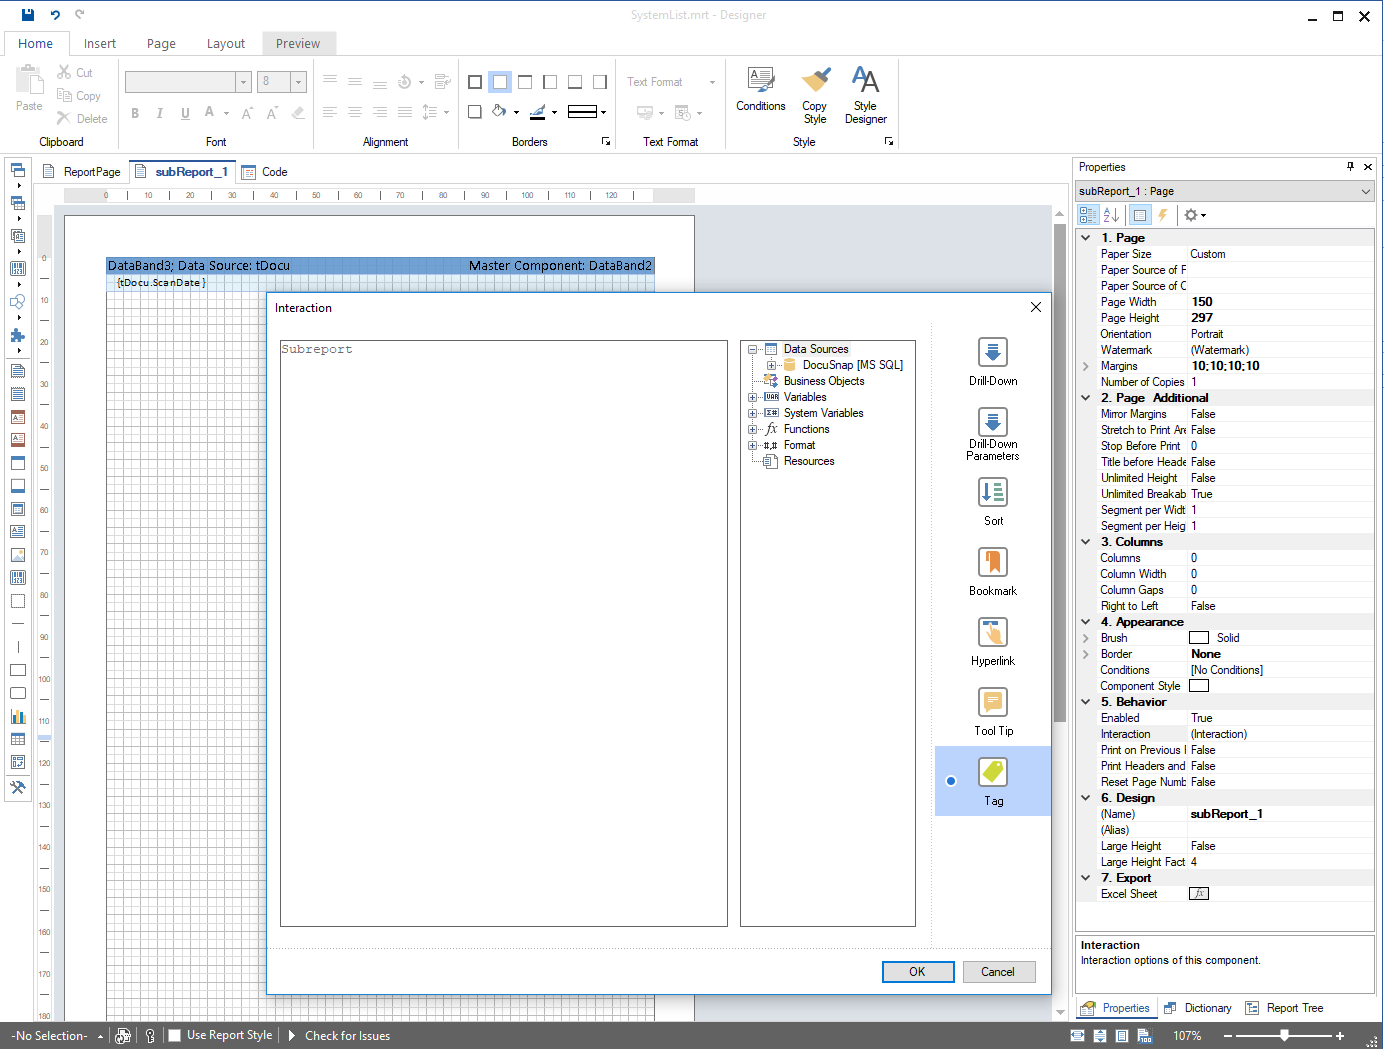1384x1049 pixels.
Task: Show events tab lightning icon
Action: pyautogui.click(x=1163, y=215)
